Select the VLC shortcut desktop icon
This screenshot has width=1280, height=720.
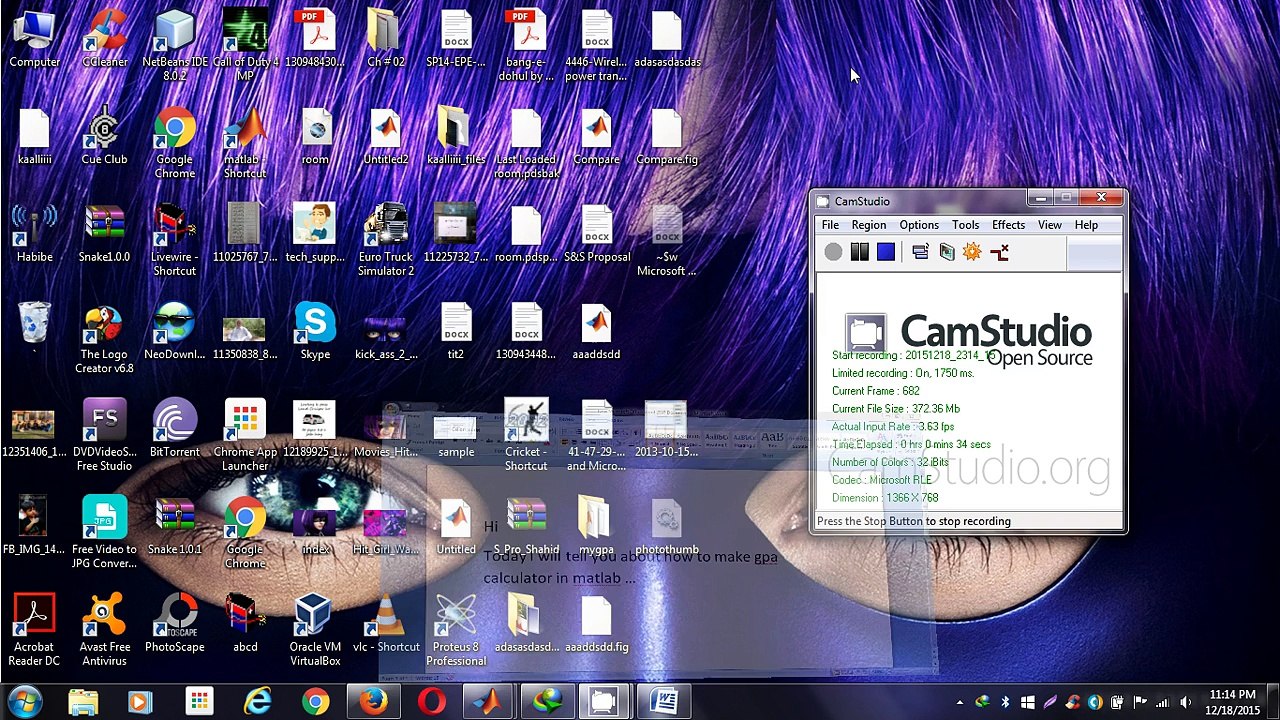pos(386,625)
